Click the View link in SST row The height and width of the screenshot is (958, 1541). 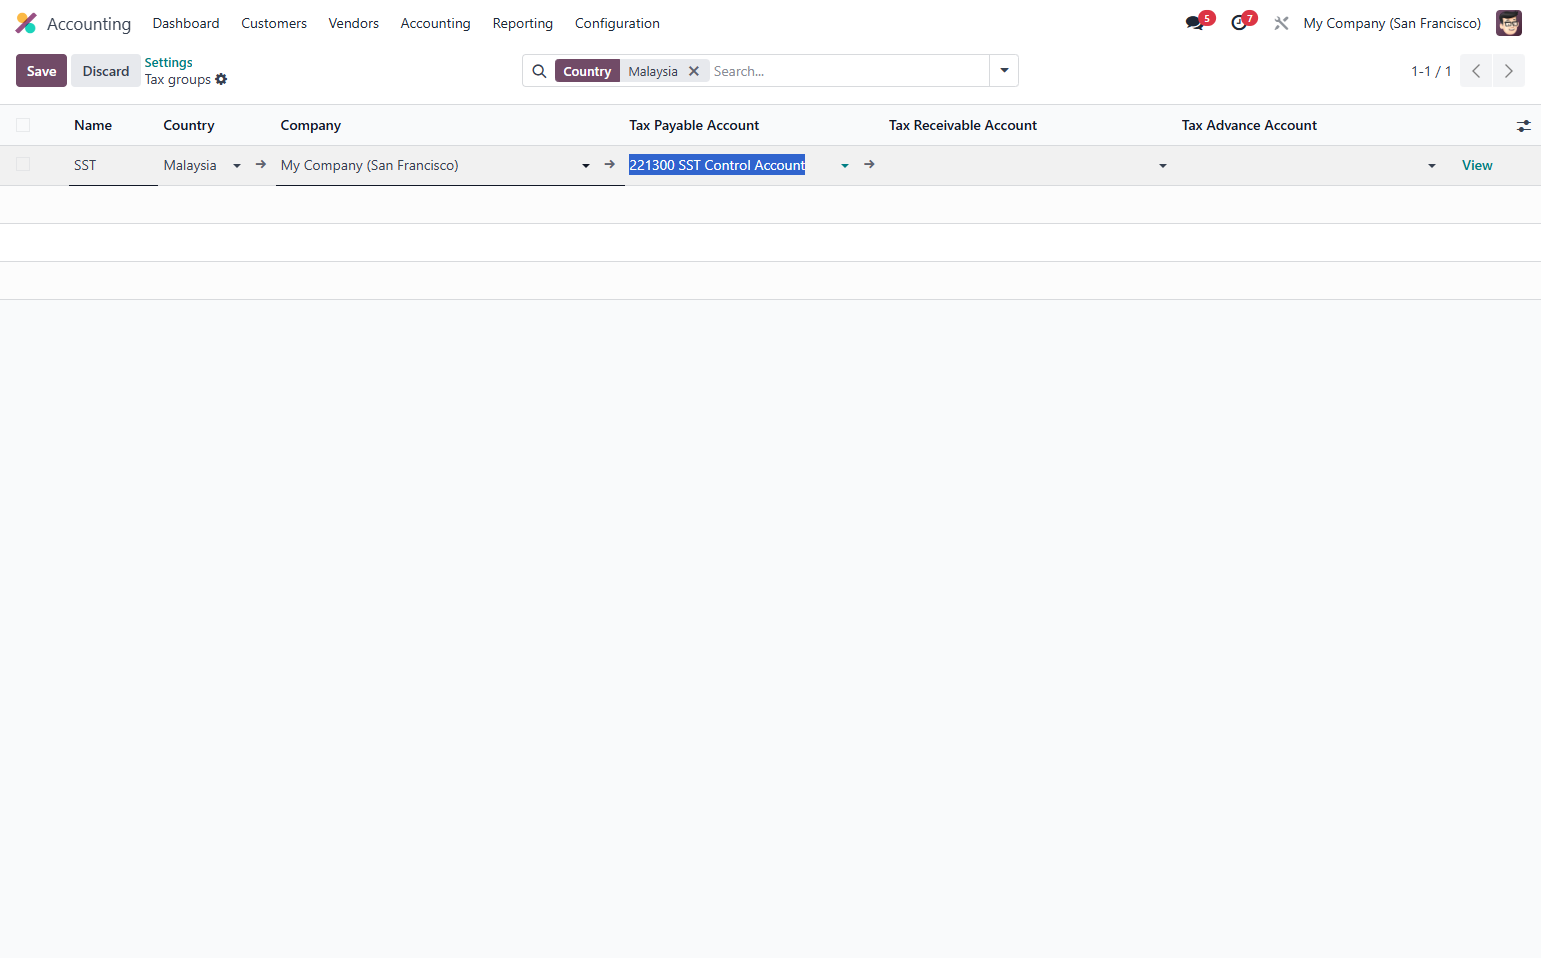click(1477, 166)
